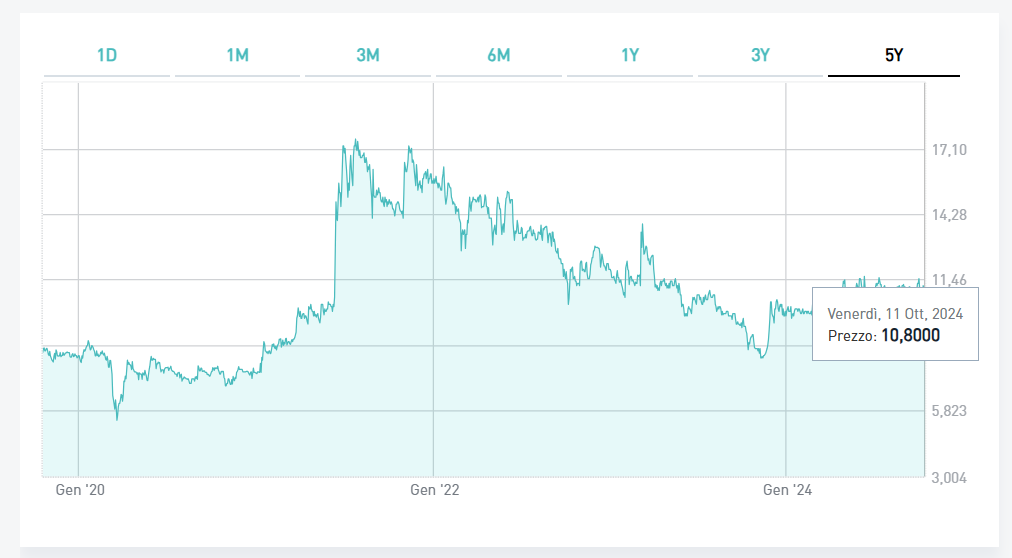Click the 14,28 y-axis price label
This screenshot has width=1012, height=558.
pos(949,215)
